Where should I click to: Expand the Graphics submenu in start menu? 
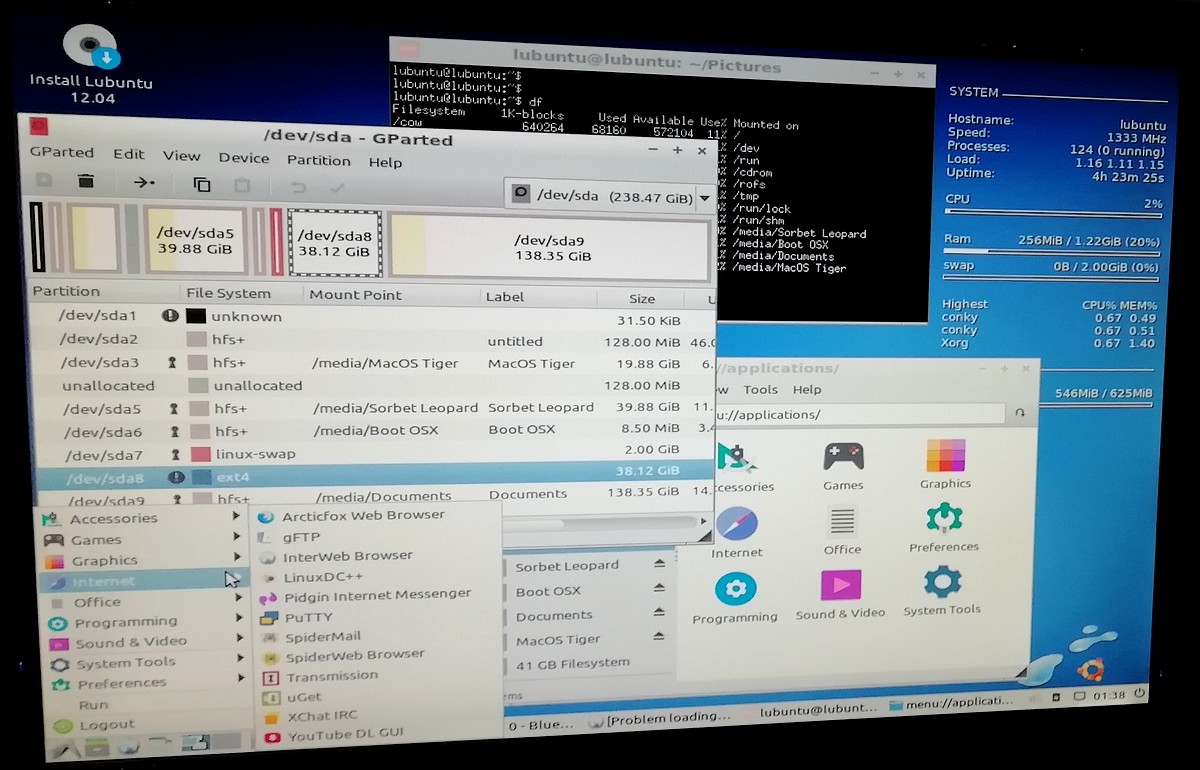pyautogui.click(x=238, y=558)
